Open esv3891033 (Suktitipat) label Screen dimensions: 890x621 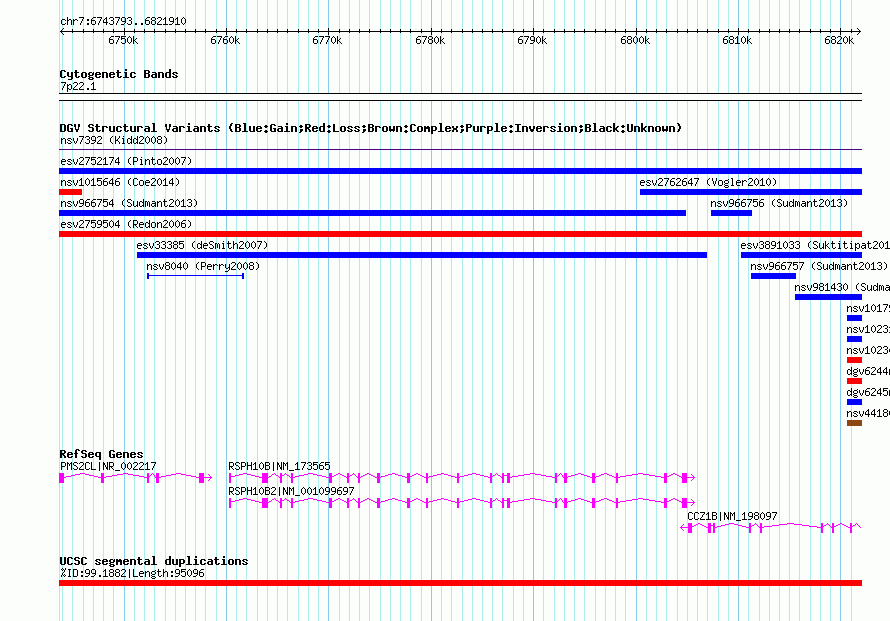click(815, 245)
